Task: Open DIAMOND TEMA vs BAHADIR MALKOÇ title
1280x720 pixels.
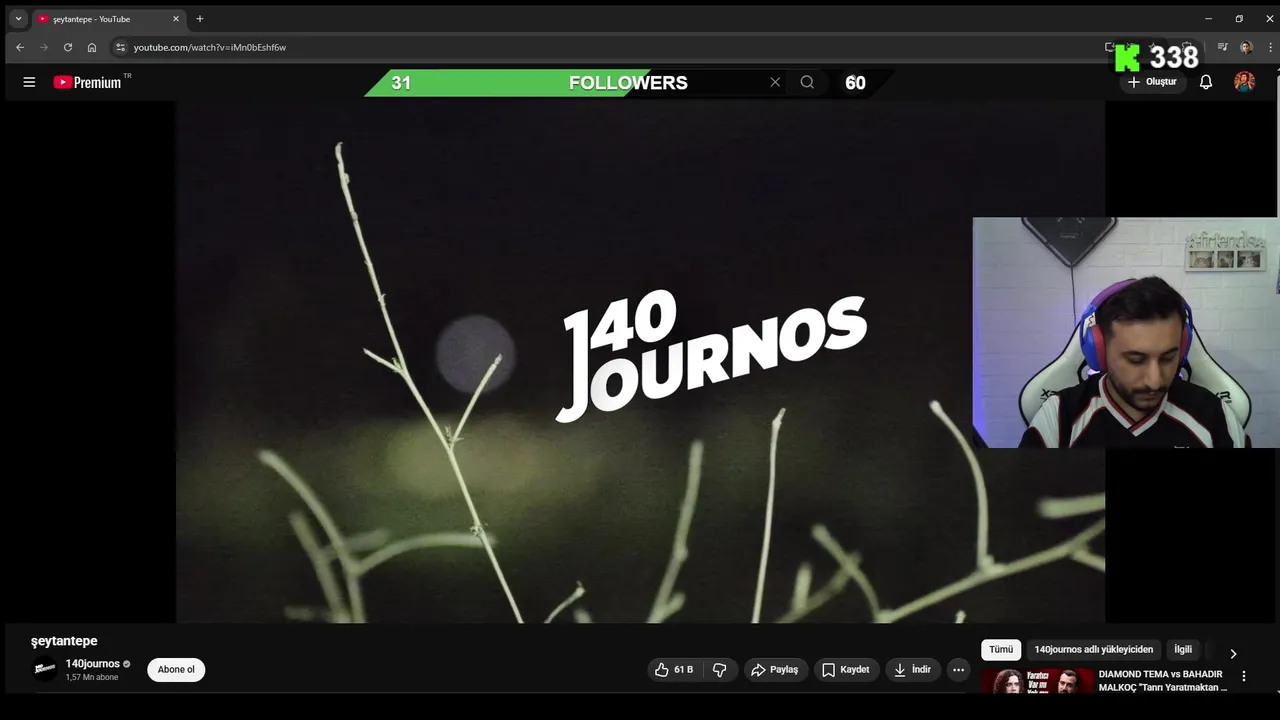Action: click(1162, 681)
